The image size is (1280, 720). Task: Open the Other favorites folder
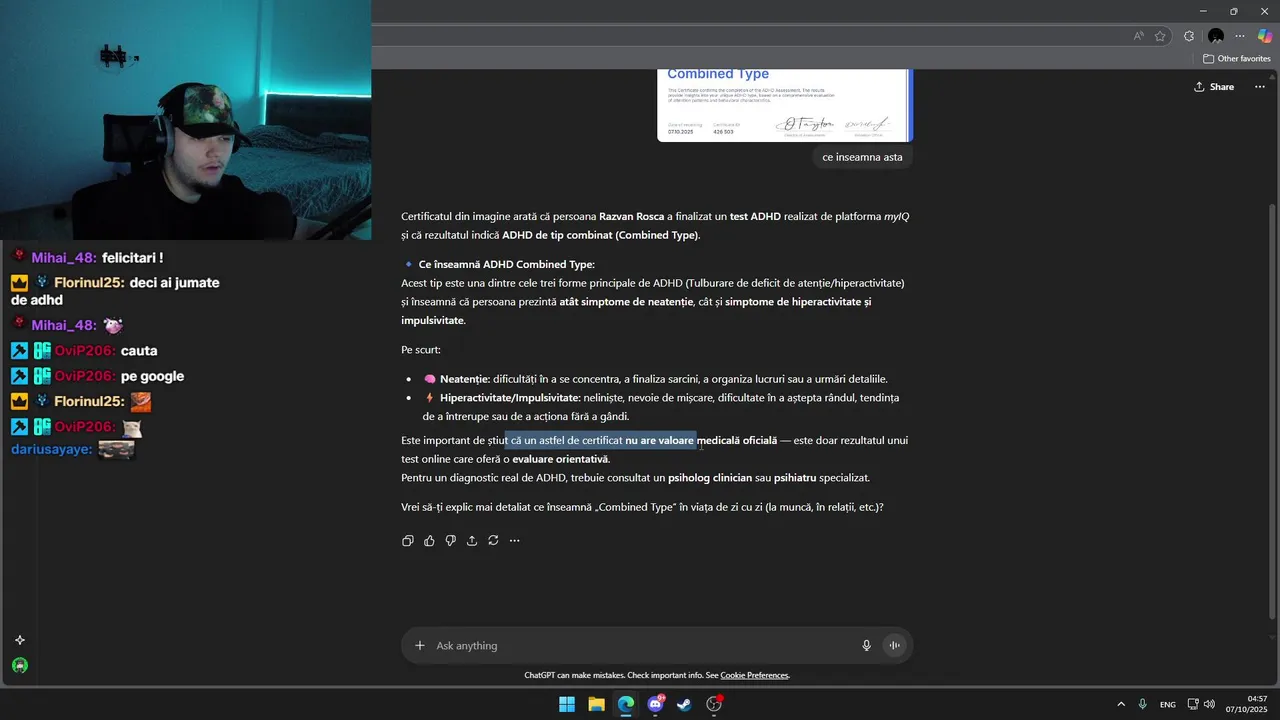[1237, 59]
